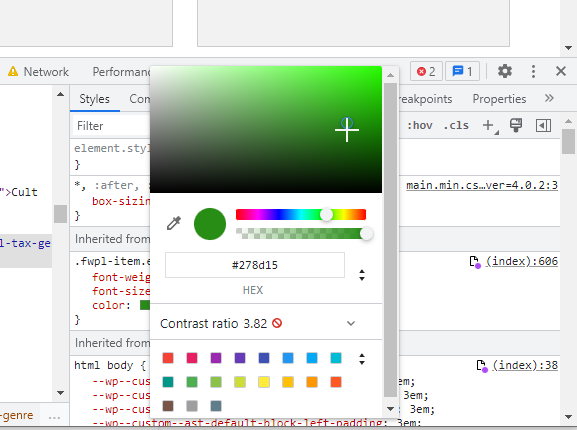577x430 pixels.
Task: Click the contrast ratio fail icon
Action: click(x=277, y=323)
